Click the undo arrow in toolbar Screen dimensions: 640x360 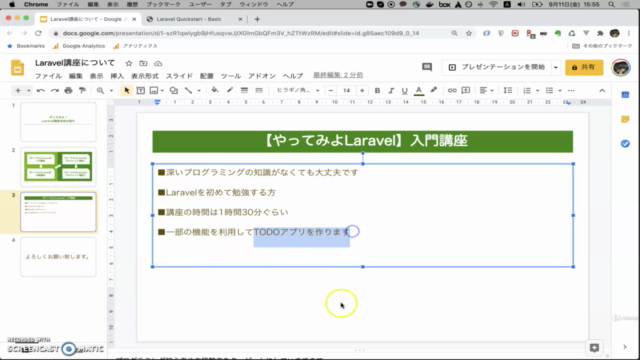(40, 91)
